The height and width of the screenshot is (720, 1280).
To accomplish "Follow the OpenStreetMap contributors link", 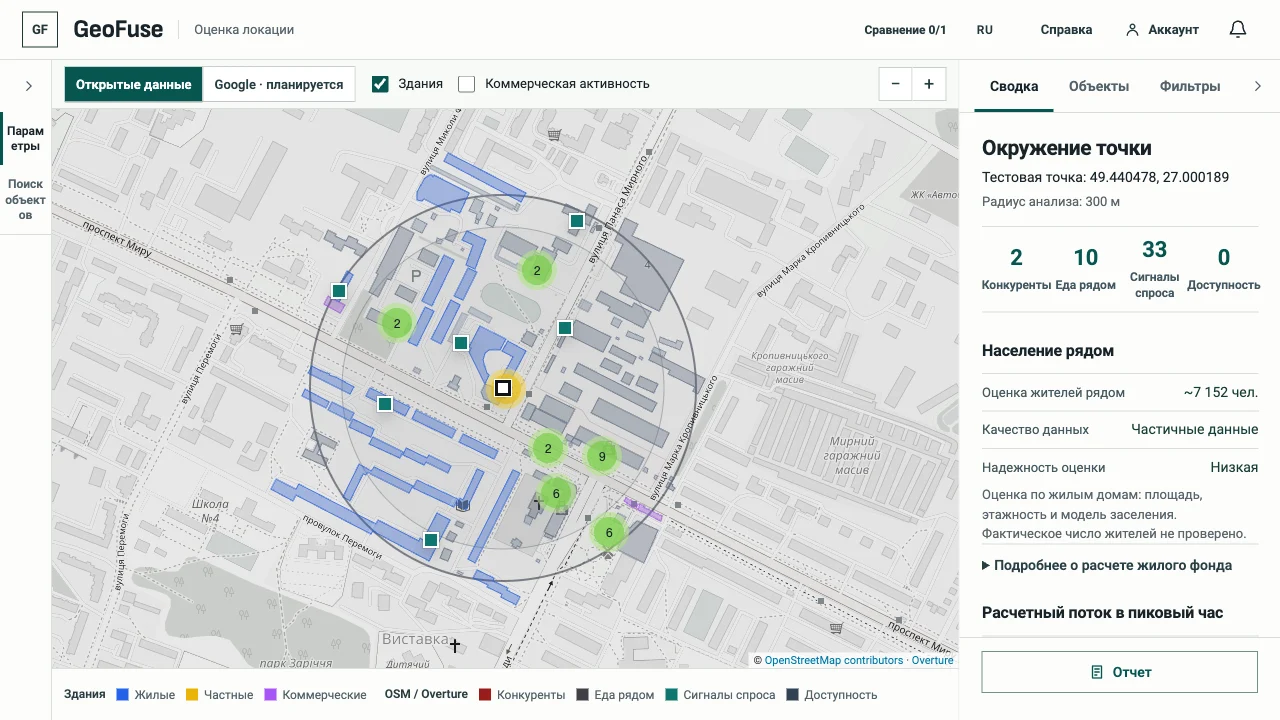I will pos(834,660).
